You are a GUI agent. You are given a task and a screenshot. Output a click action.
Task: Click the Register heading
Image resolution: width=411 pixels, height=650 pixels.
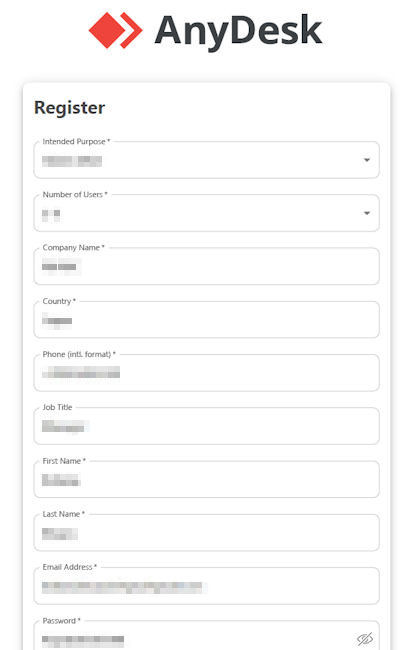70,108
